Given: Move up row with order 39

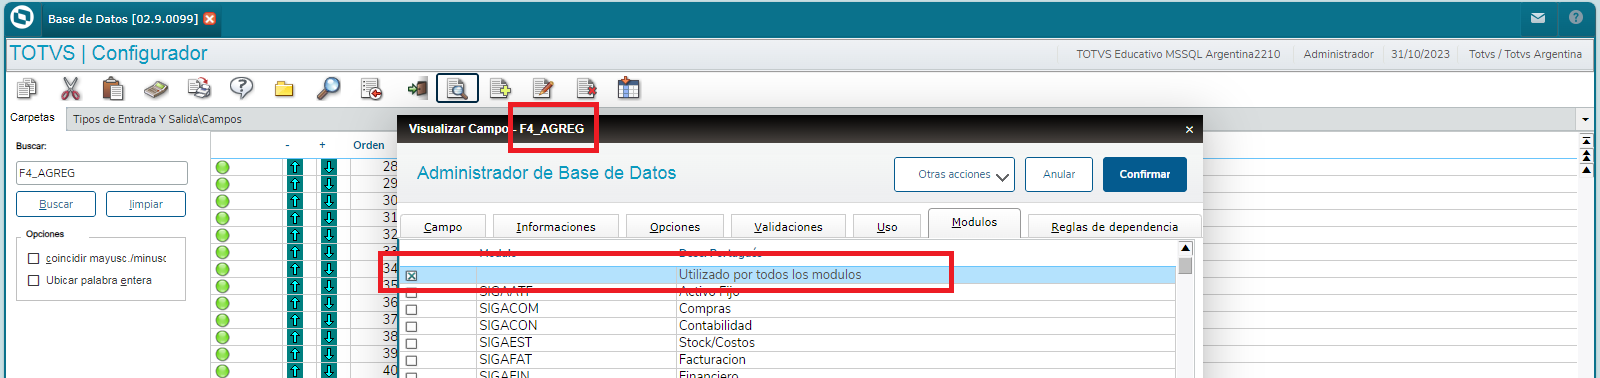Looking at the screenshot, I should 295,354.
